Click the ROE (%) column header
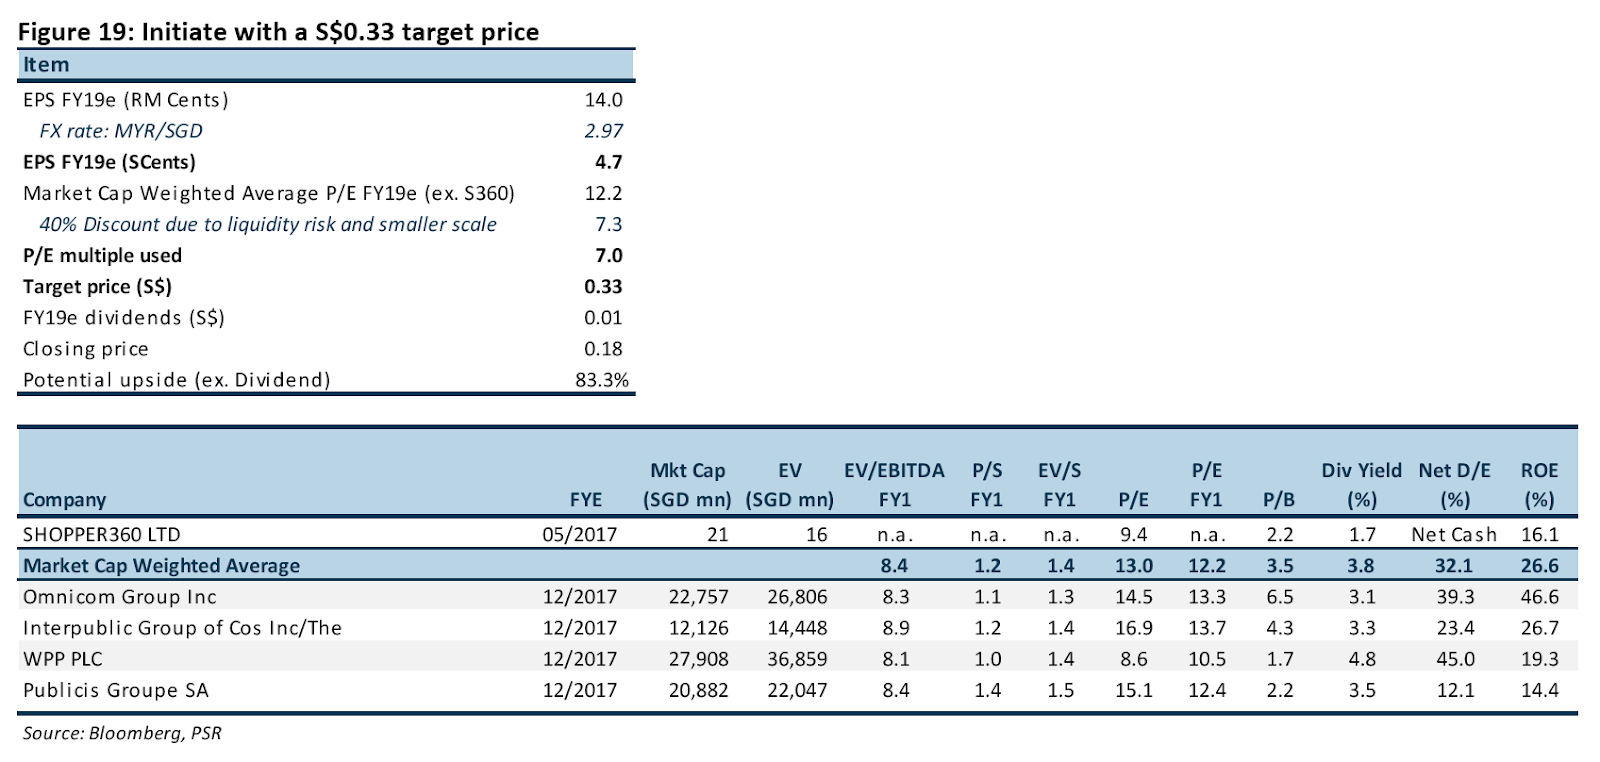 [1539, 485]
